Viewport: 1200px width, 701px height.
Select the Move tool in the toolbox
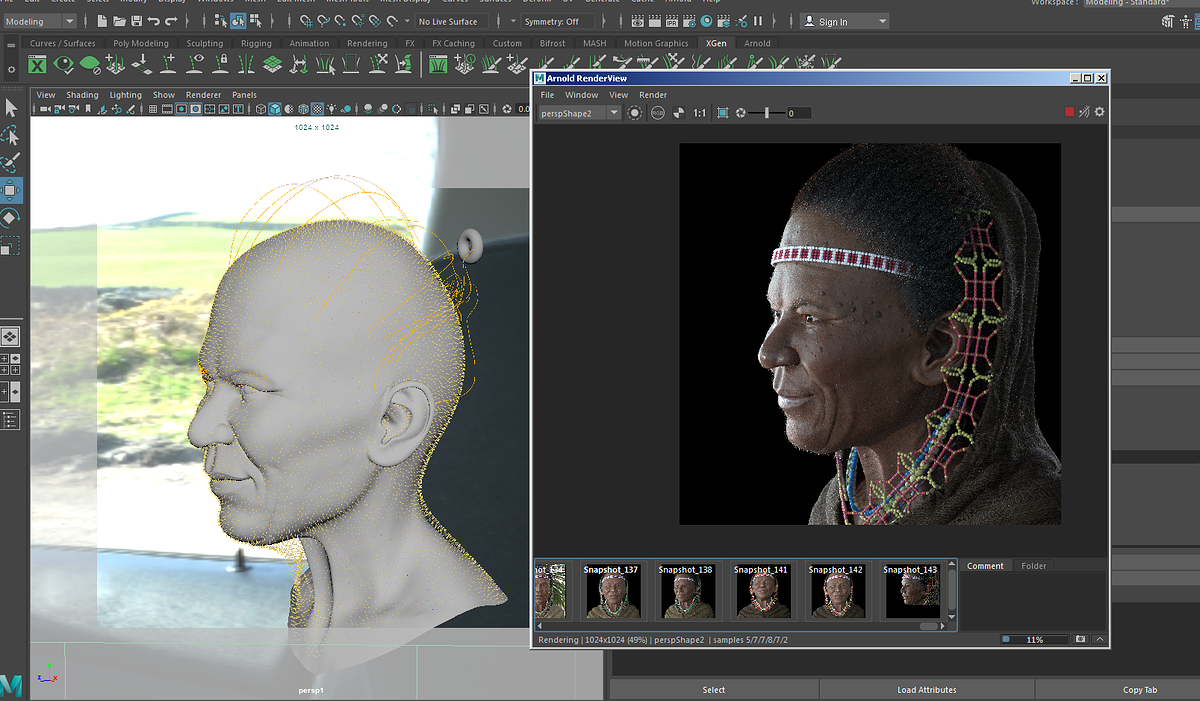coord(10,190)
